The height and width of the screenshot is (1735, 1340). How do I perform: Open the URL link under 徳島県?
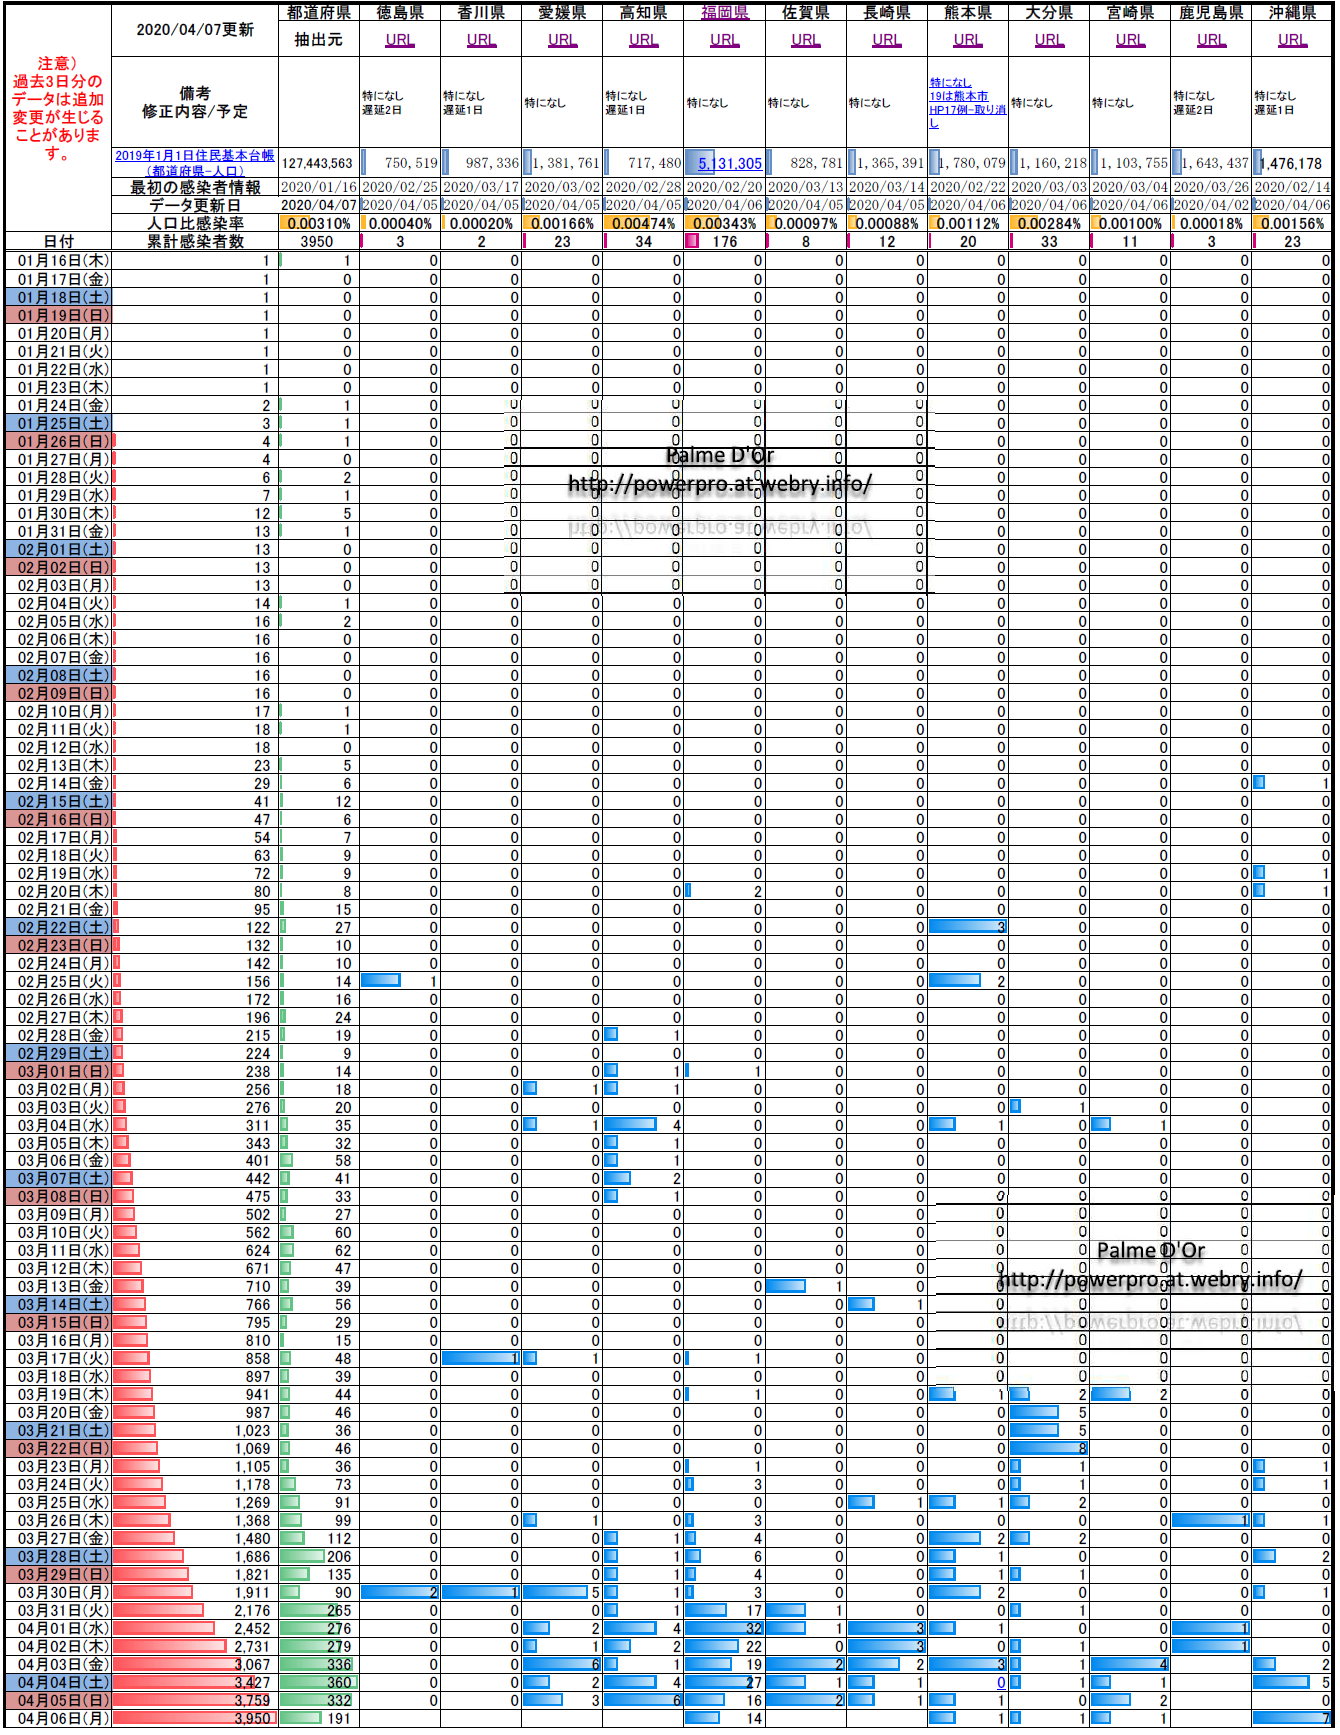click(x=399, y=40)
